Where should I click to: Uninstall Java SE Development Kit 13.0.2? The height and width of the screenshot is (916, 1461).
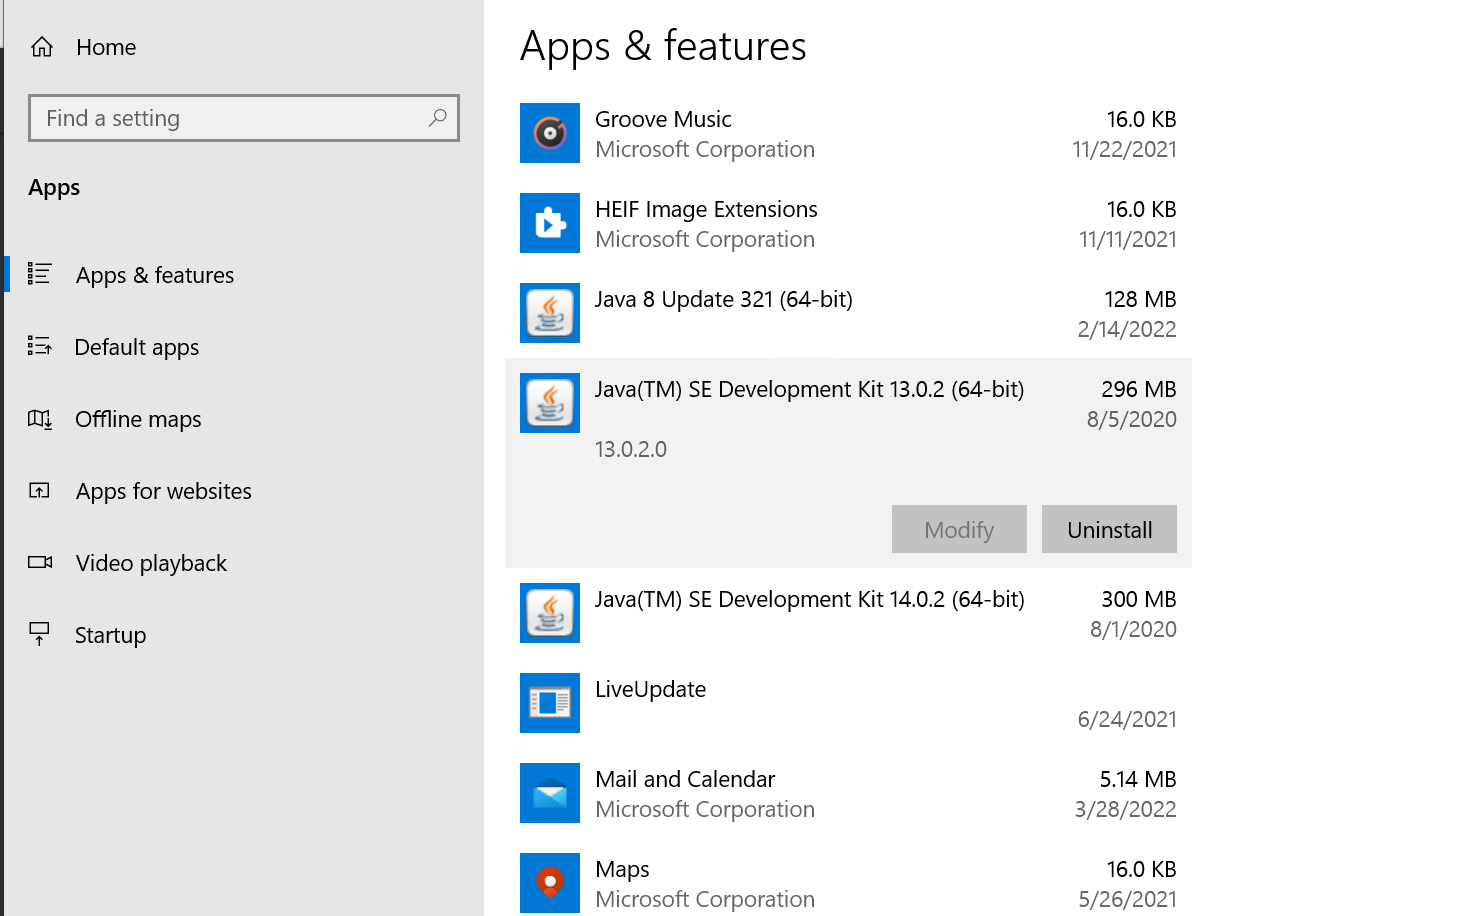tap(1109, 529)
